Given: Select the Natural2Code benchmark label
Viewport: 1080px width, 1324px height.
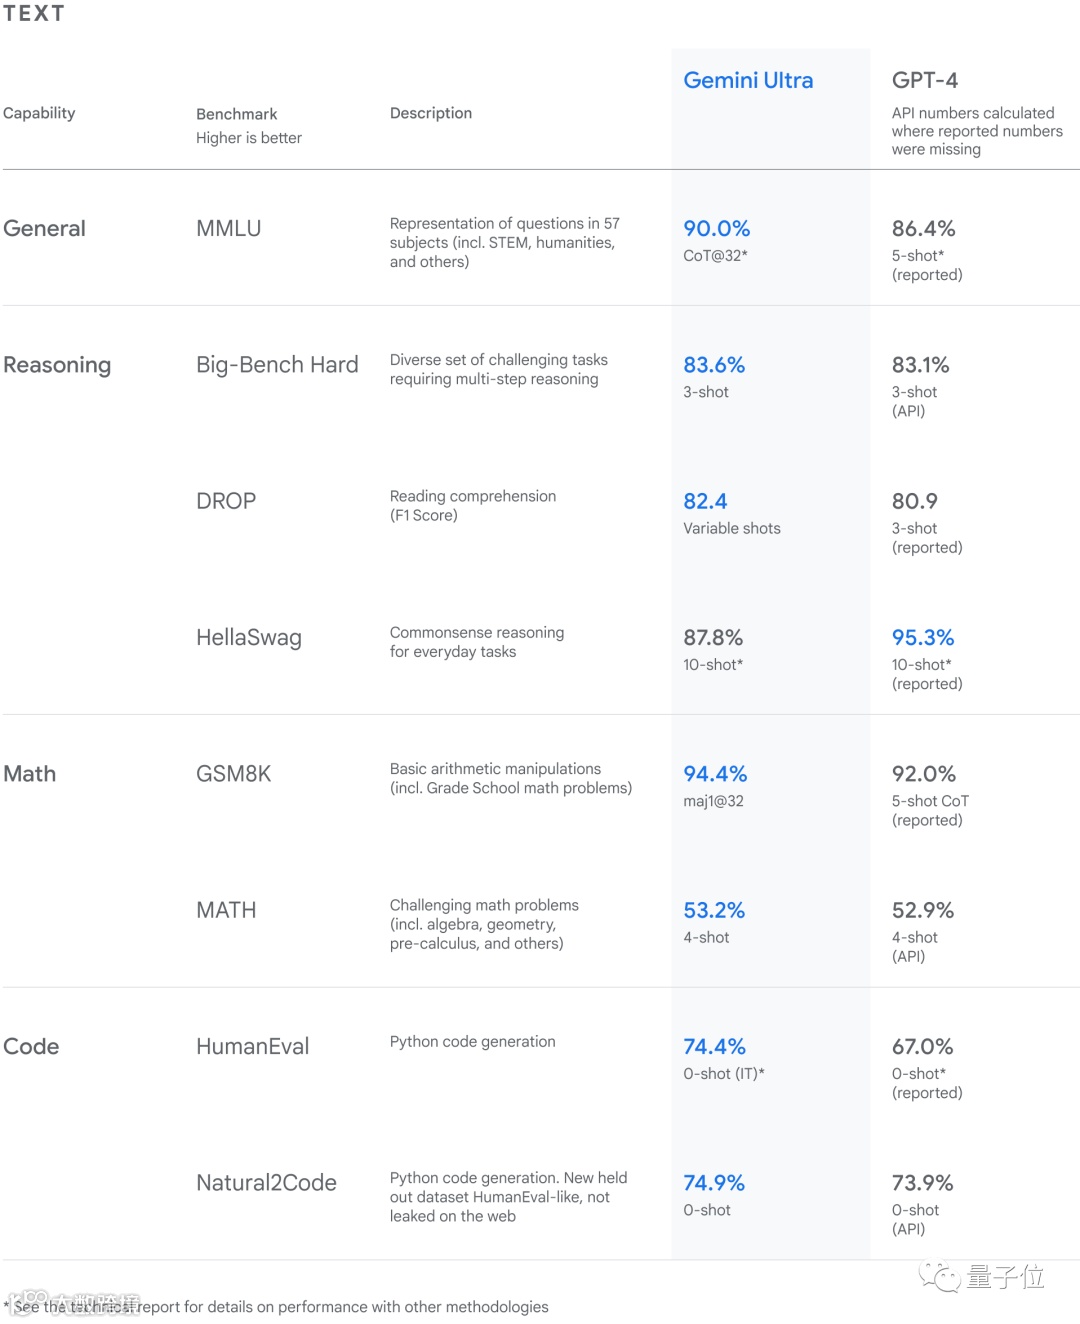Looking at the screenshot, I should (266, 1183).
